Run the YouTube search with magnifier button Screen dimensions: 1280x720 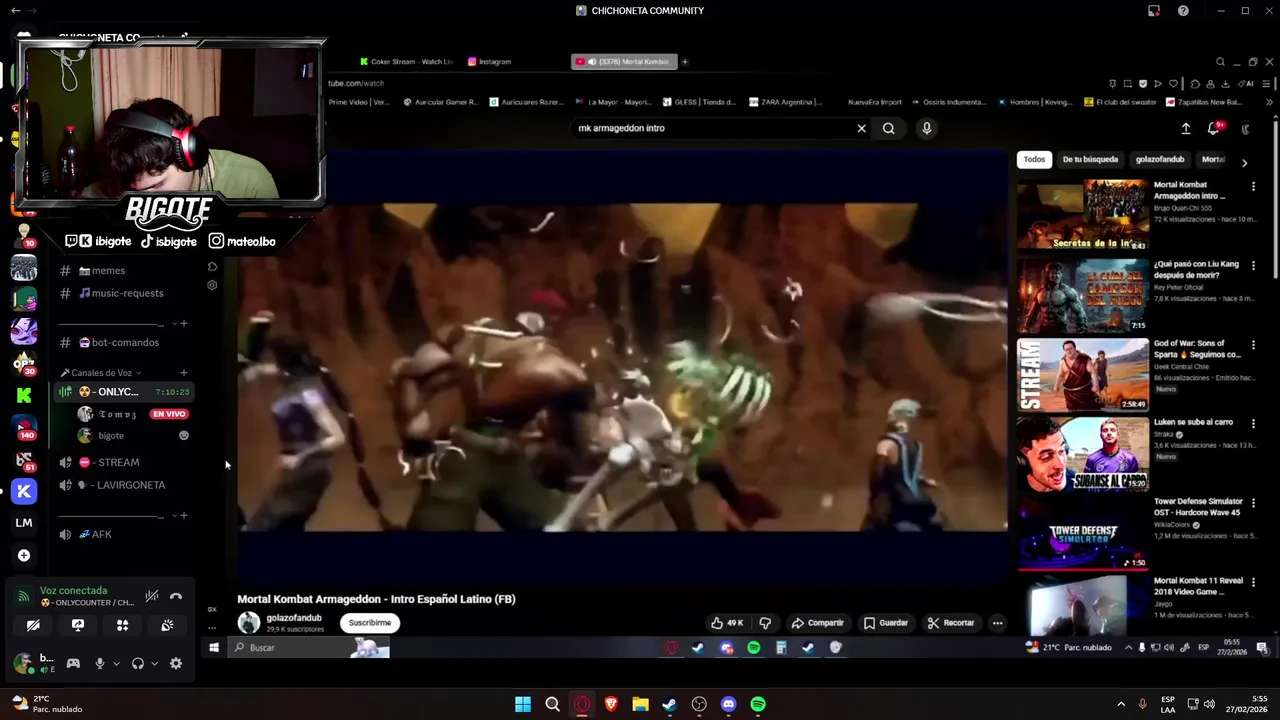click(888, 128)
